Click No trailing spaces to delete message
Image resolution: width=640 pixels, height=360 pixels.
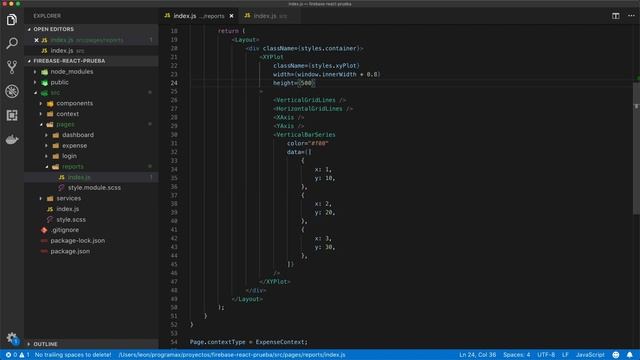coord(73,355)
